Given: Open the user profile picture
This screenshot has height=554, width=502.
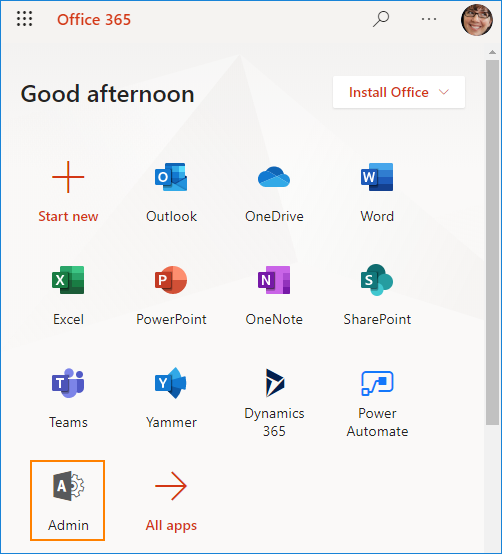Looking at the screenshot, I should 477,20.
